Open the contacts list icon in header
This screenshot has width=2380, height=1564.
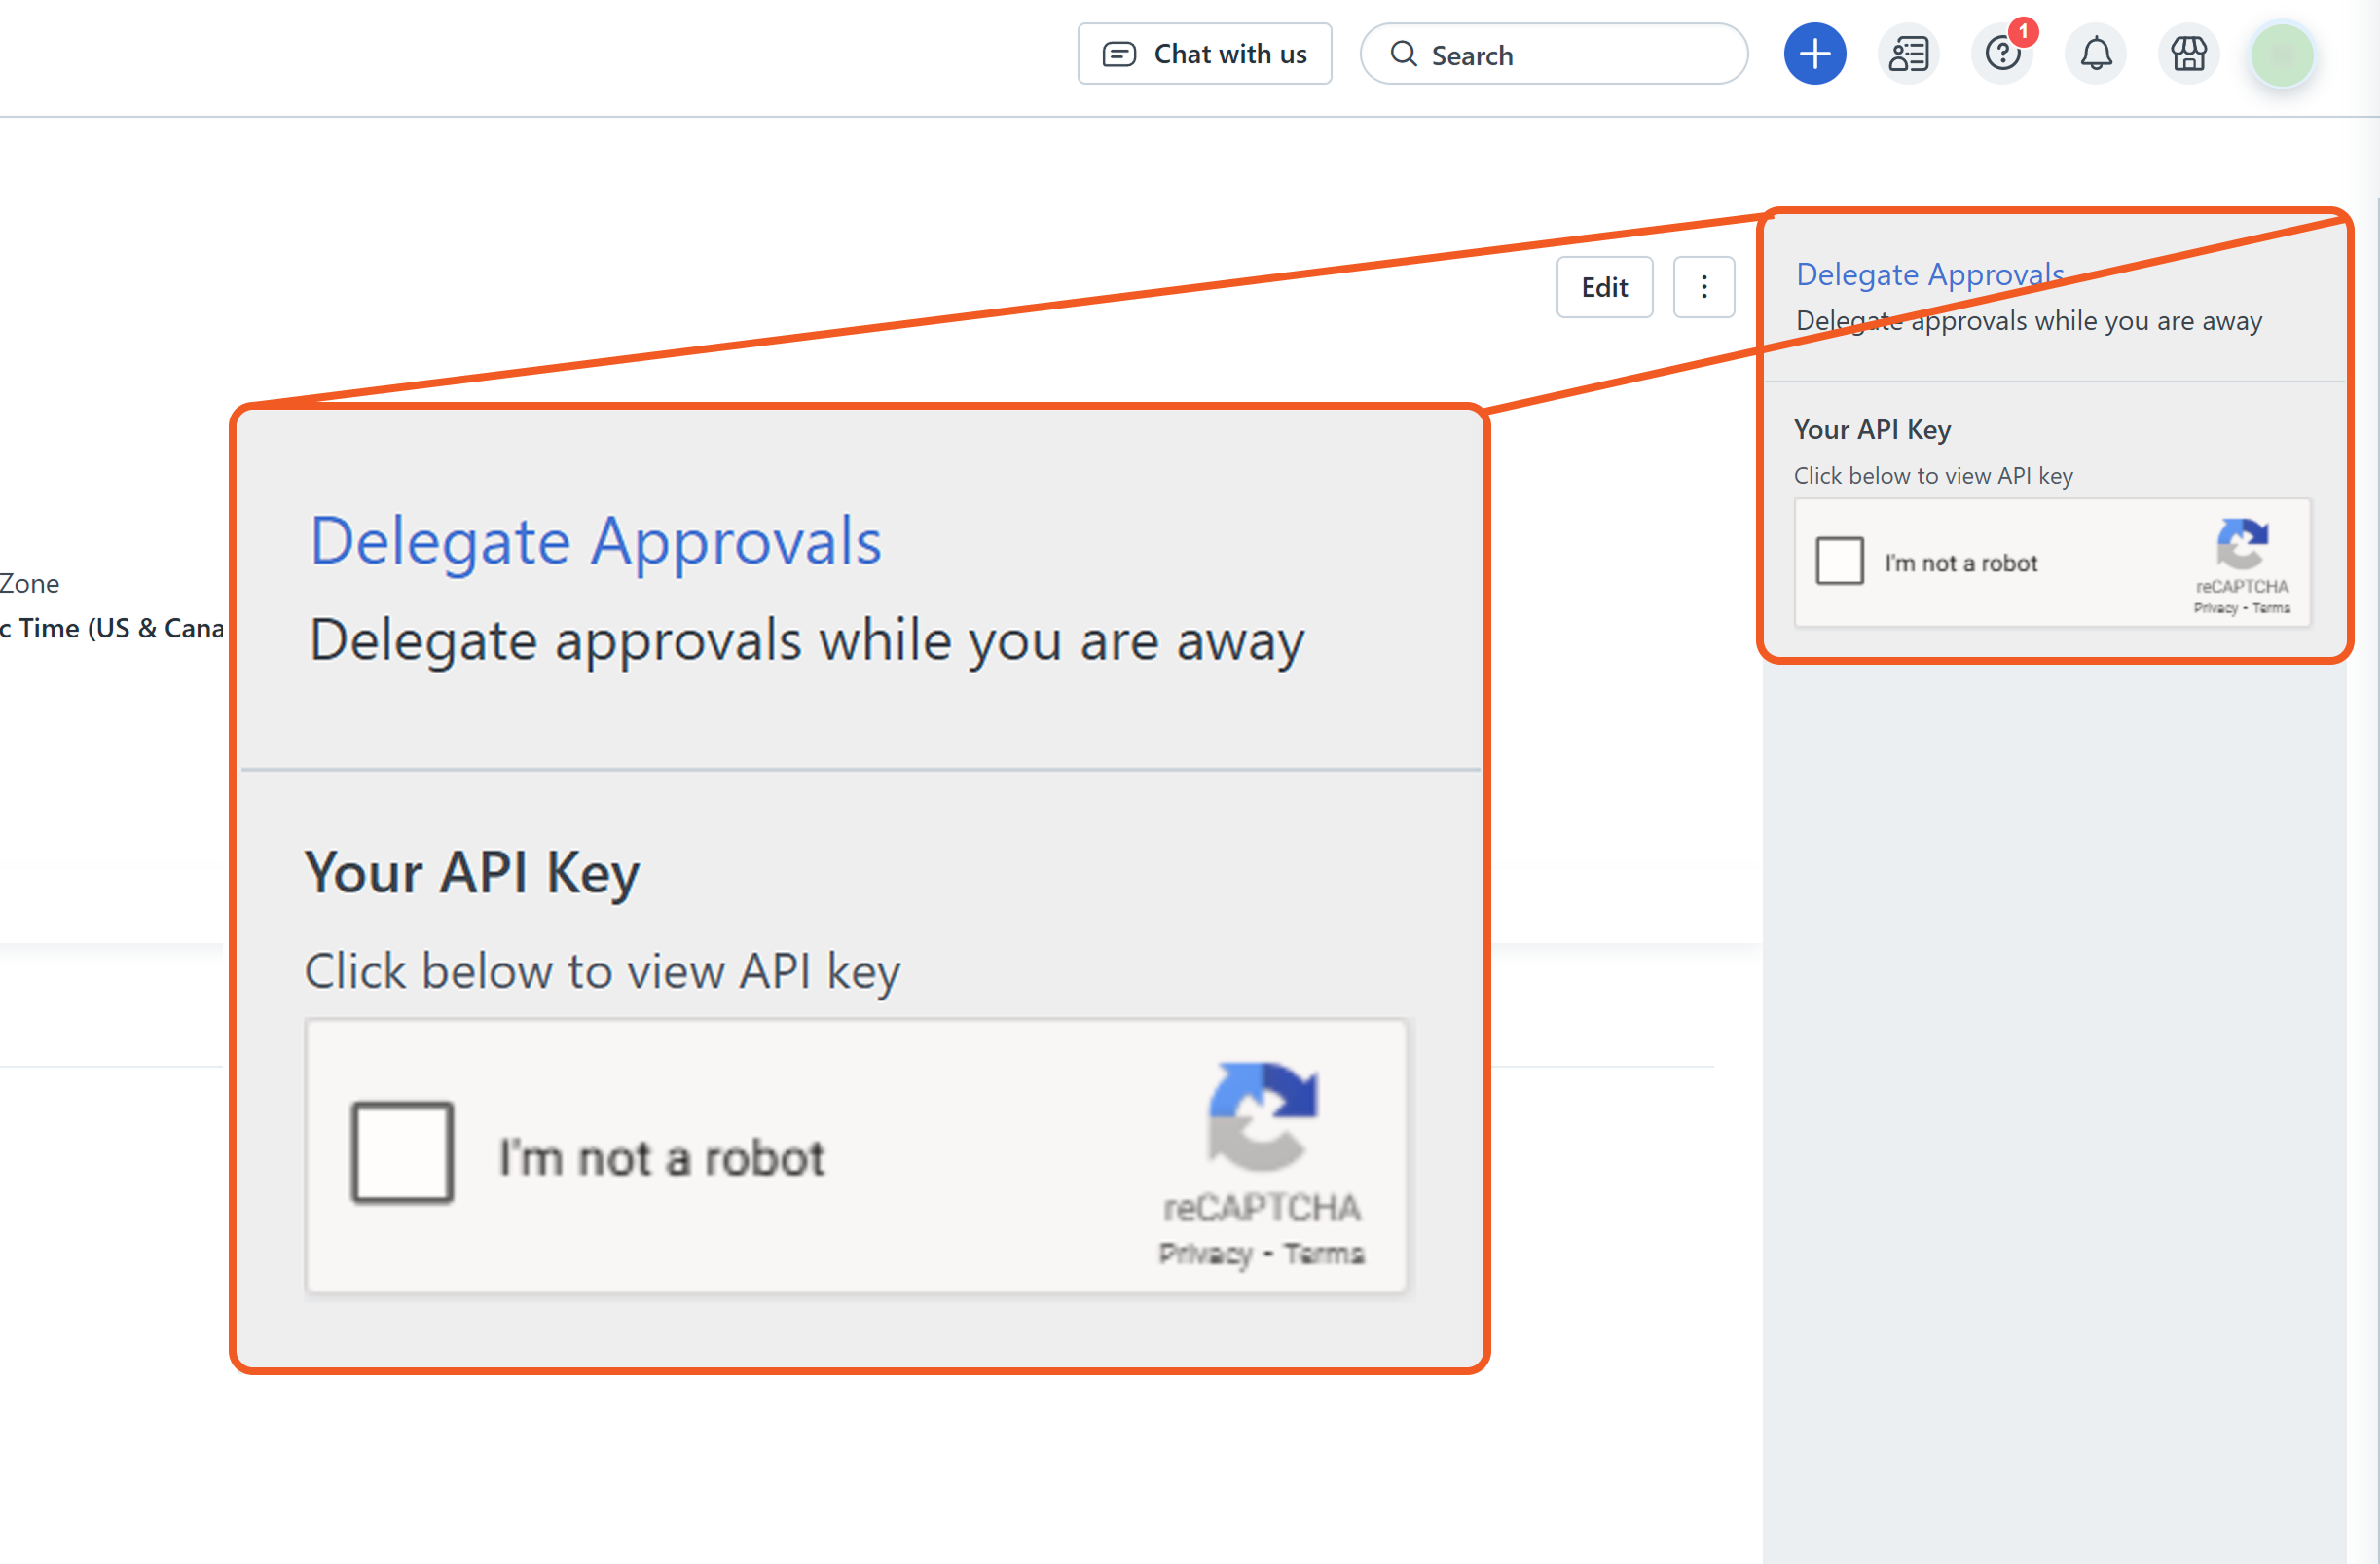tap(1908, 54)
